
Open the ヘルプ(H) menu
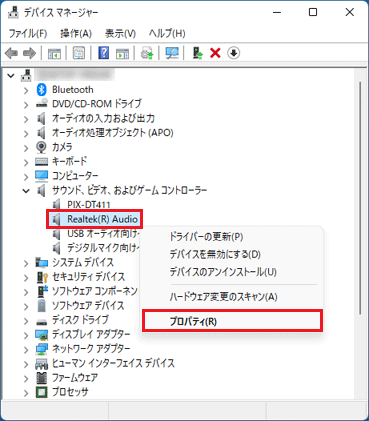pyautogui.click(x=167, y=33)
